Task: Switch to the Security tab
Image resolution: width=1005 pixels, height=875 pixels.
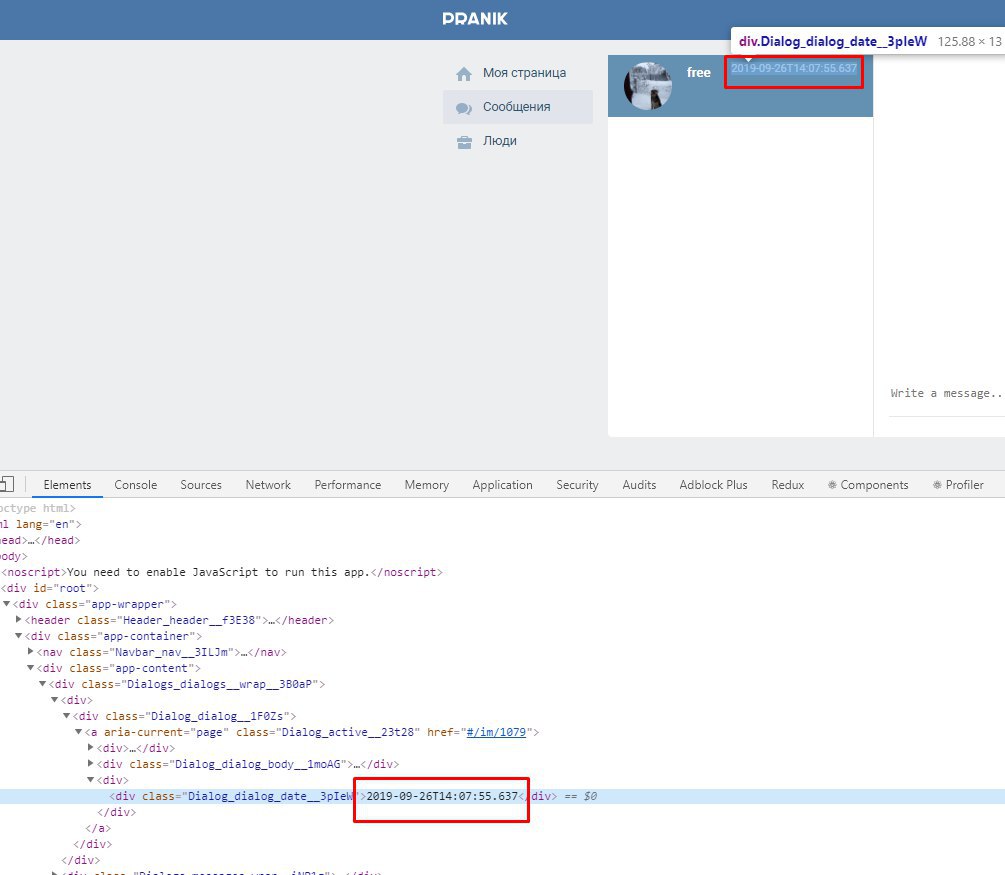Action: point(577,485)
